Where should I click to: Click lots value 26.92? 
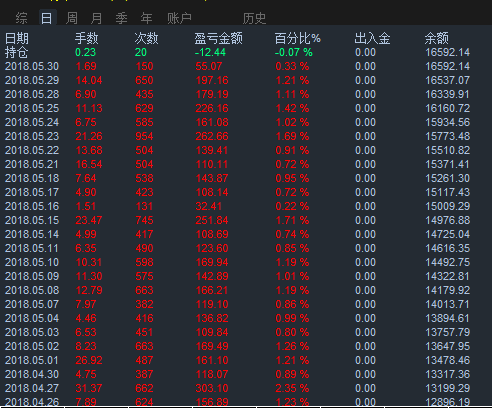tap(89, 360)
